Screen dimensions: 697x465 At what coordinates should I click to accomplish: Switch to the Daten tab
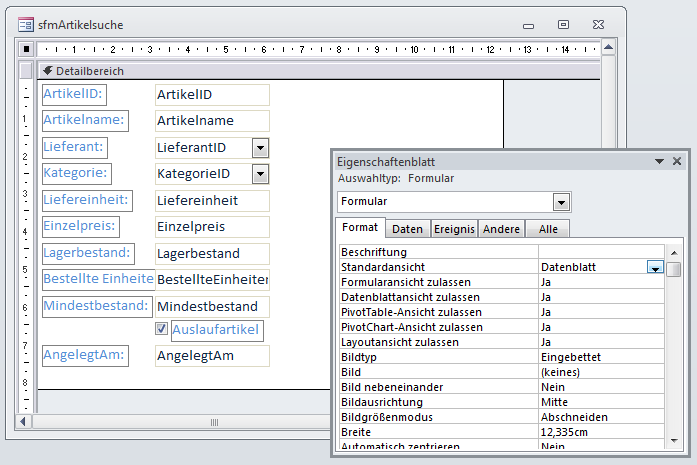tap(407, 229)
